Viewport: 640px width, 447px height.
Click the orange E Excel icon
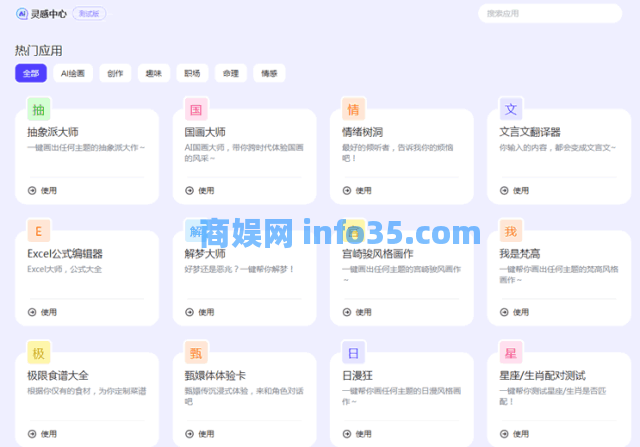point(39,231)
